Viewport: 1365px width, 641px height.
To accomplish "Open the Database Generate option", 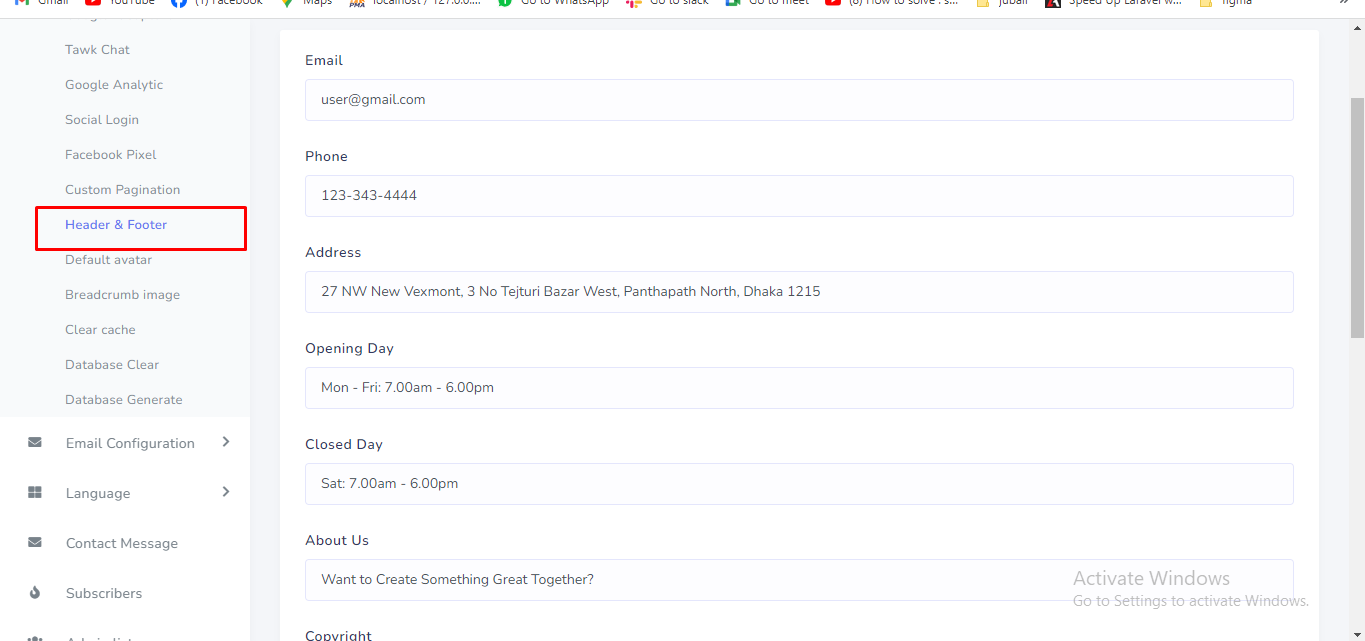I will [x=124, y=400].
